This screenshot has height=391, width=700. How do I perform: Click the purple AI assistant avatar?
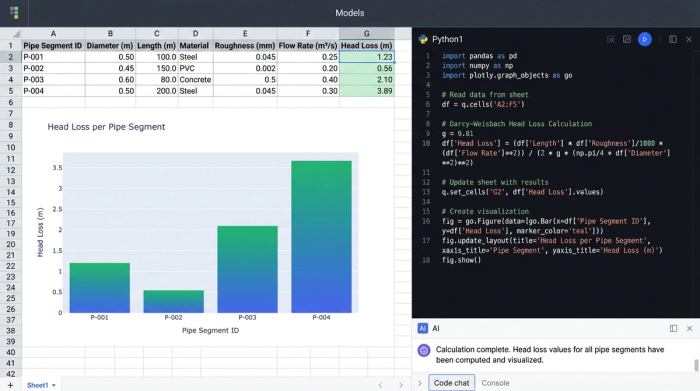pyautogui.click(x=424, y=350)
